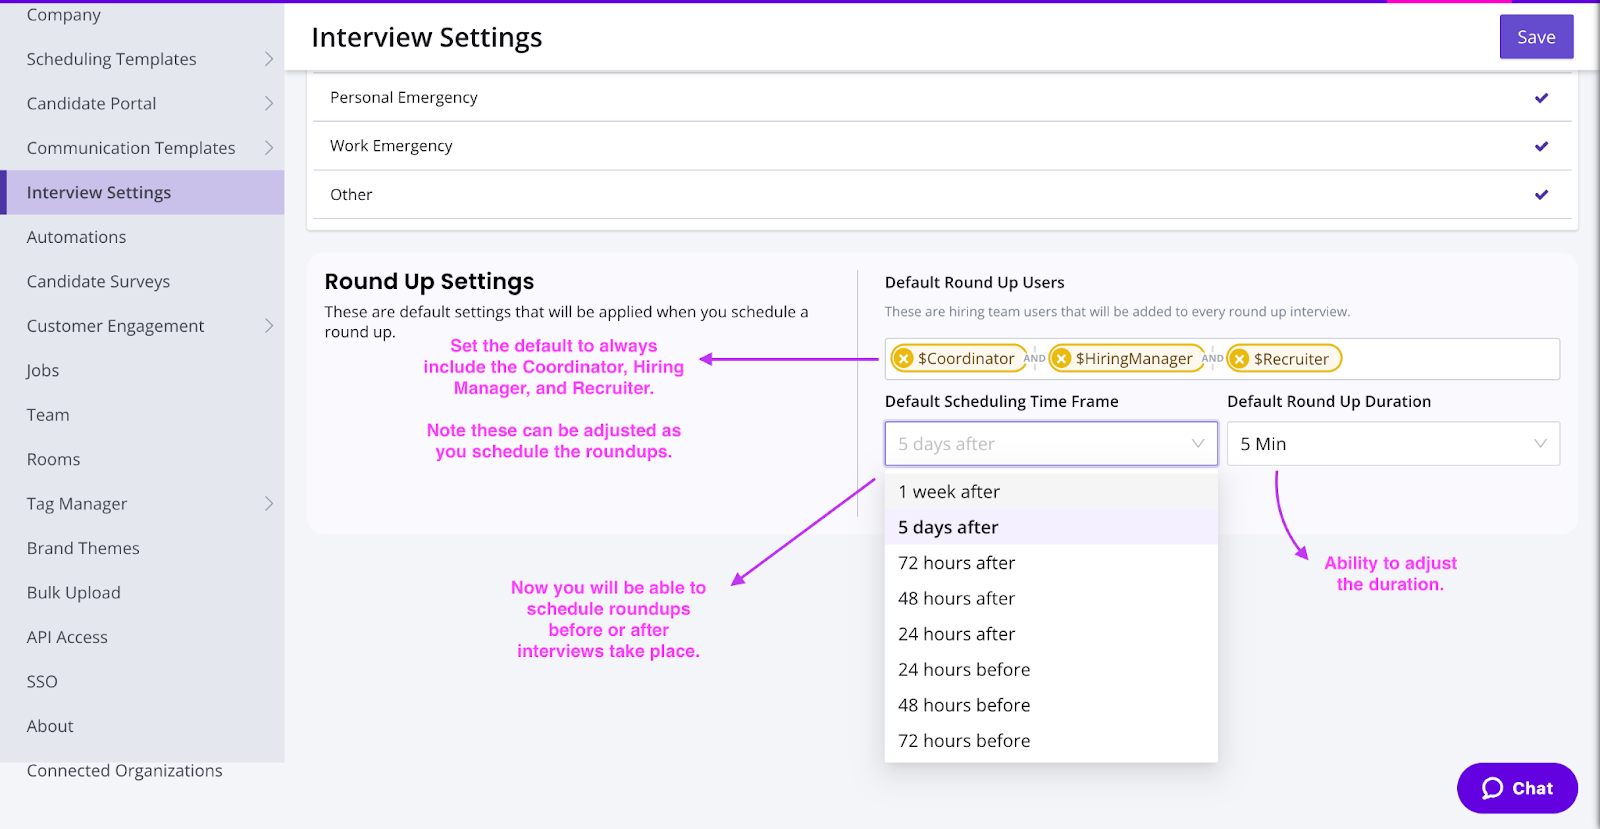Image resolution: width=1600 pixels, height=829 pixels.
Task: Save the interview settings
Action: [x=1536, y=37]
